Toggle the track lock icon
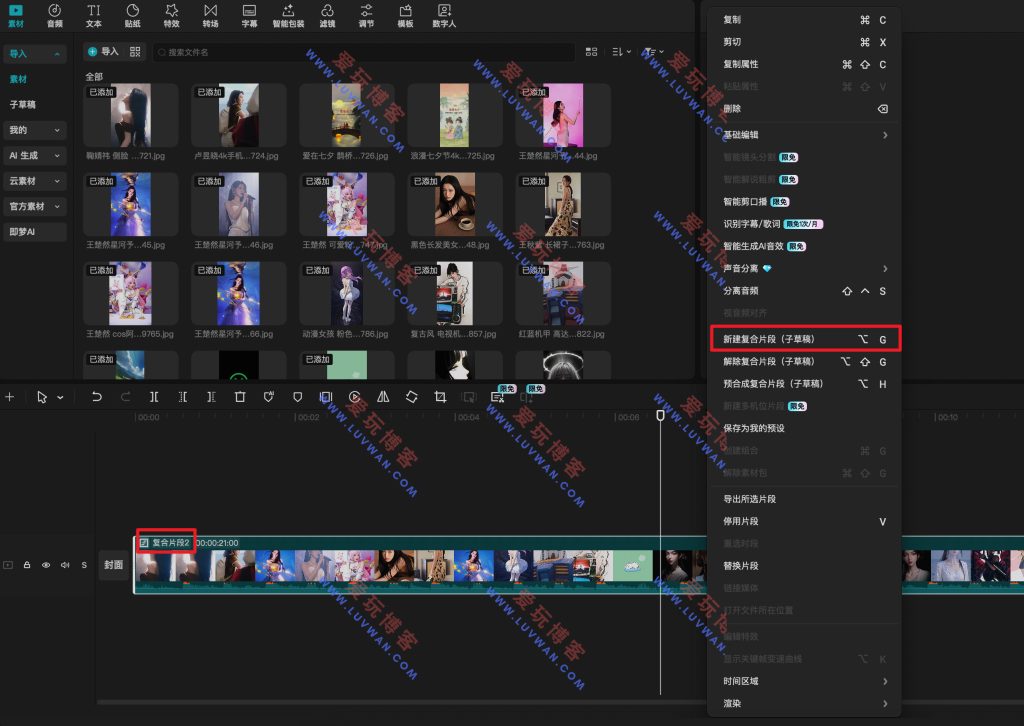Image resolution: width=1024 pixels, height=726 pixels. click(x=27, y=565)
